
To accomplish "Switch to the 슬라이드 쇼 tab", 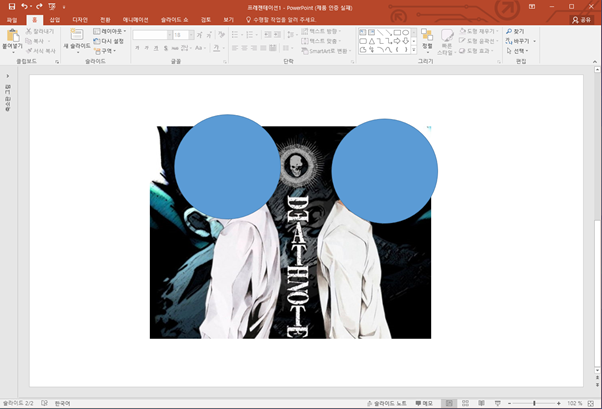I will (x=174, y=20).
